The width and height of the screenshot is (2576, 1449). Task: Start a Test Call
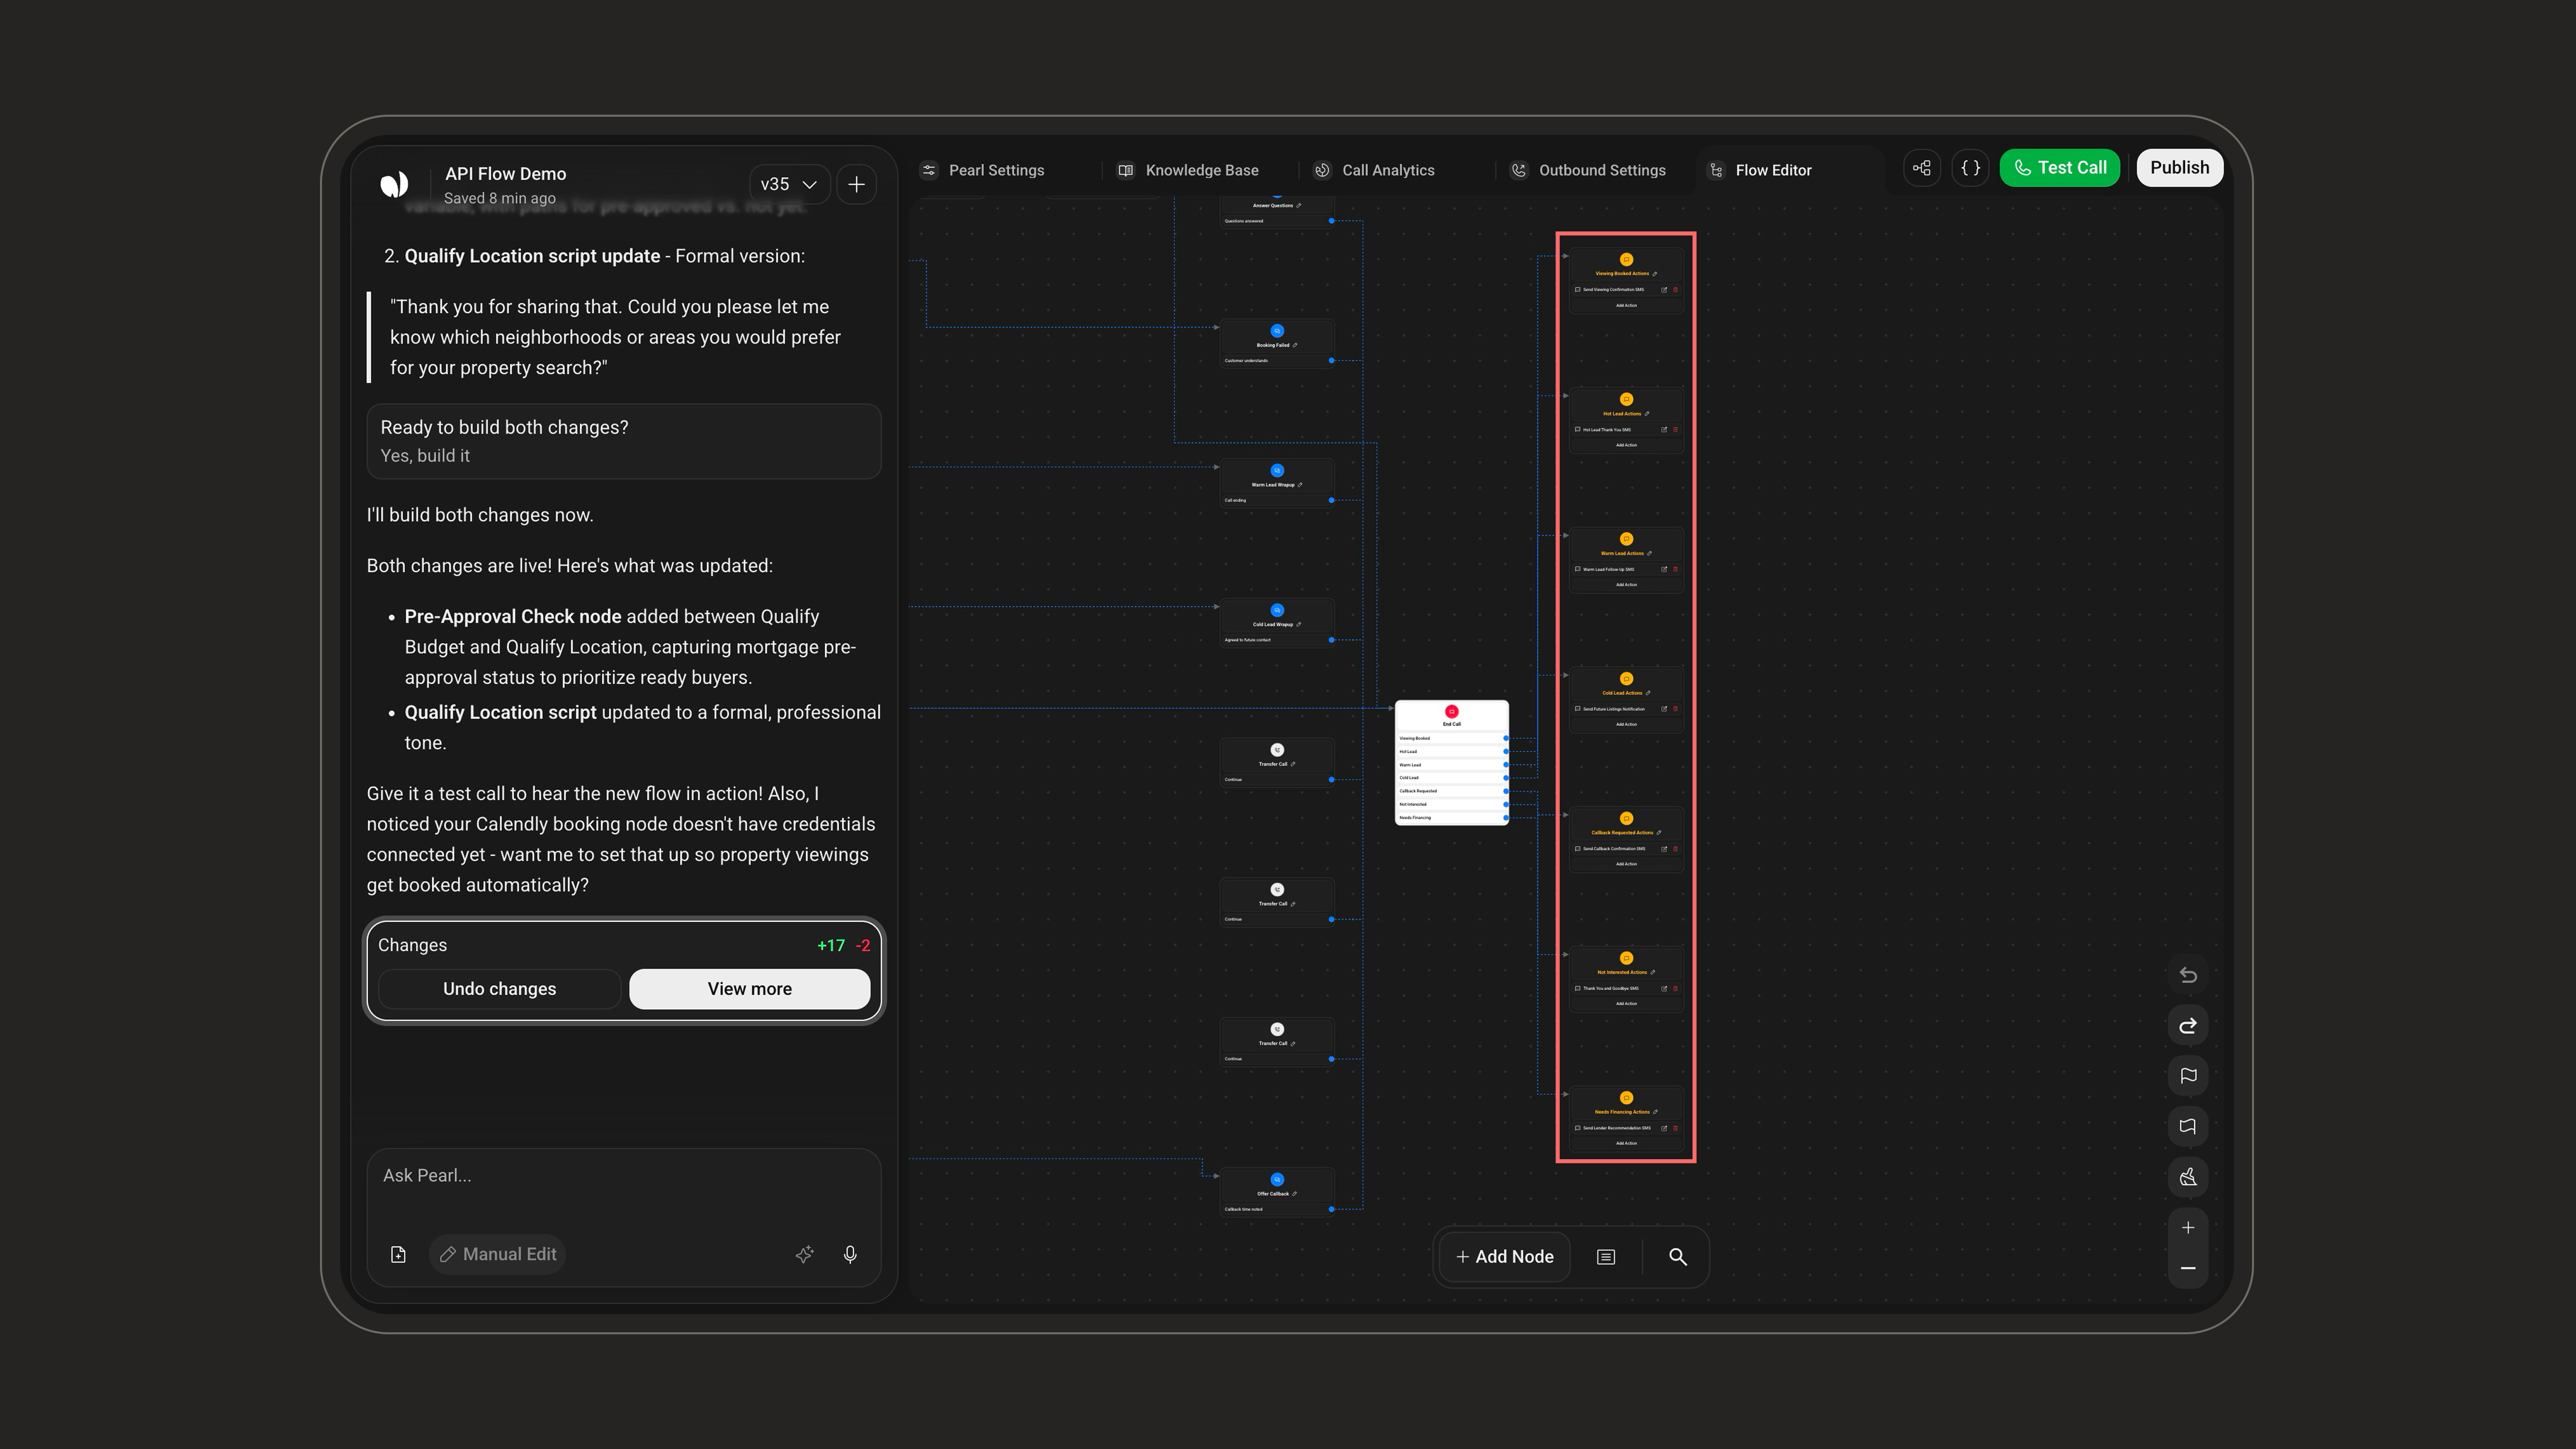click(2059, 168)
